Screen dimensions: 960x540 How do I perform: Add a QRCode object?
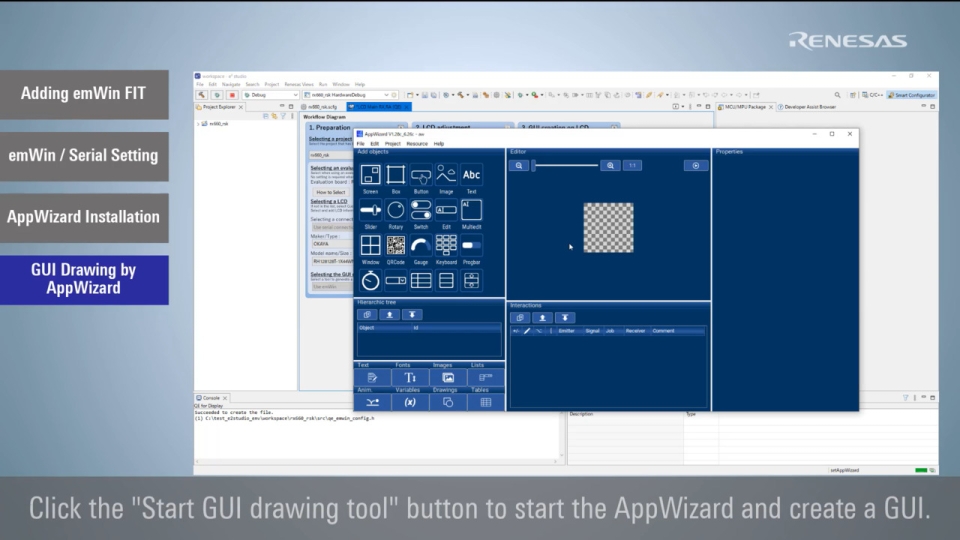point(396,246)
